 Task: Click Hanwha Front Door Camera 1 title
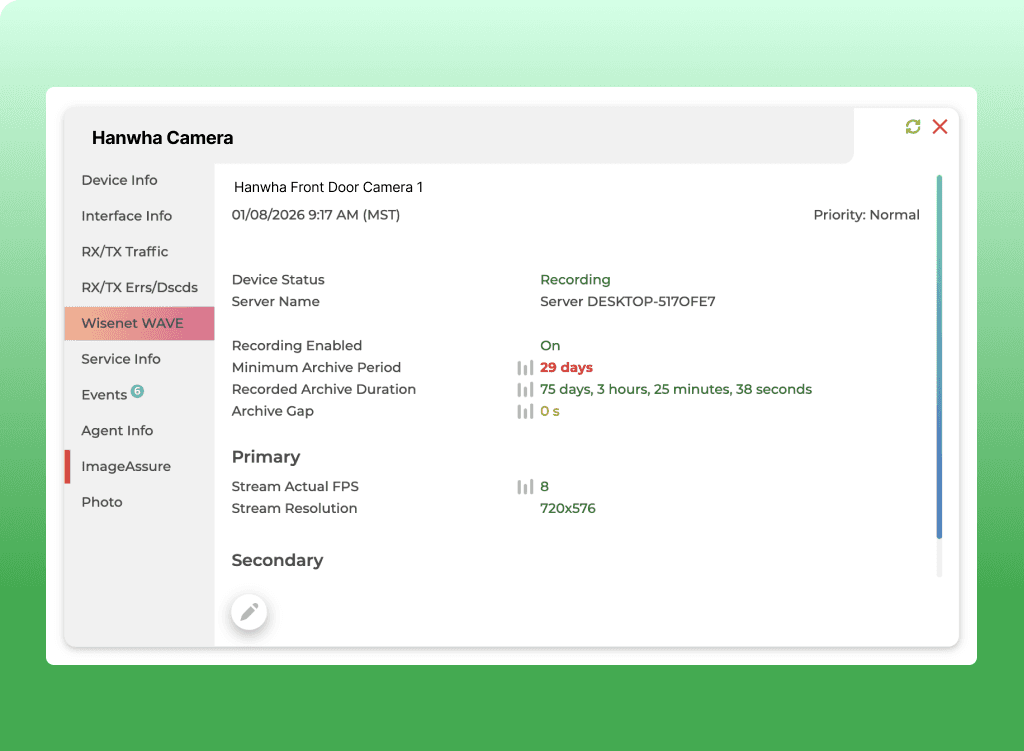(x=328, y=187)
